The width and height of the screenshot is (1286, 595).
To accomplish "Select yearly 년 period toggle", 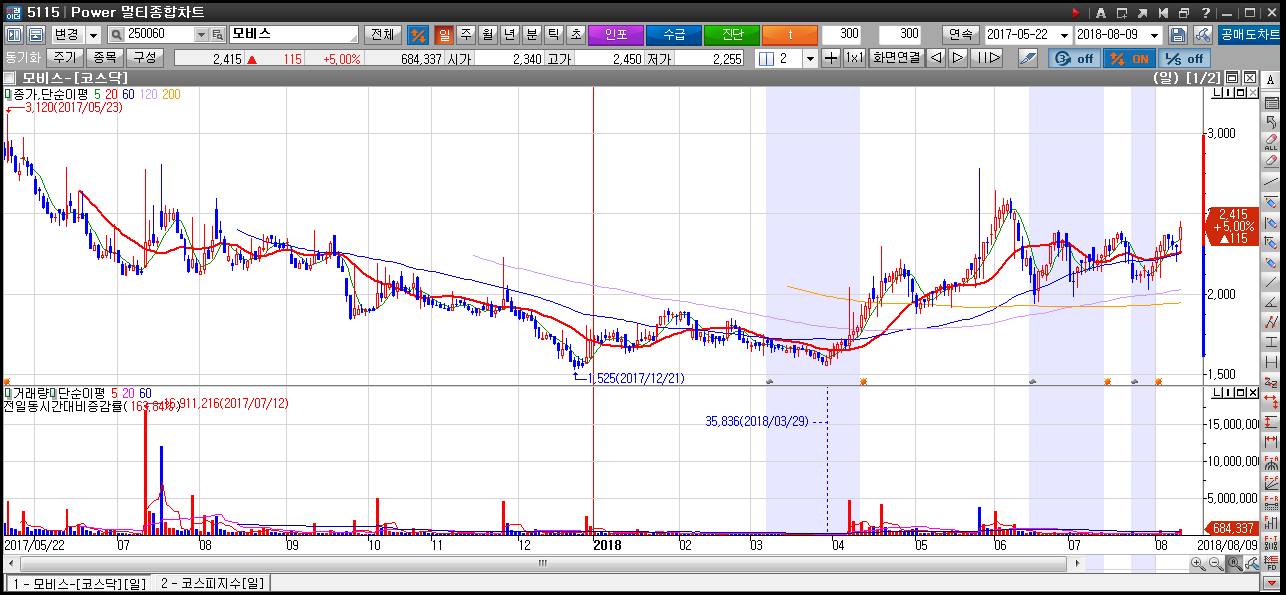I will 510,34.
